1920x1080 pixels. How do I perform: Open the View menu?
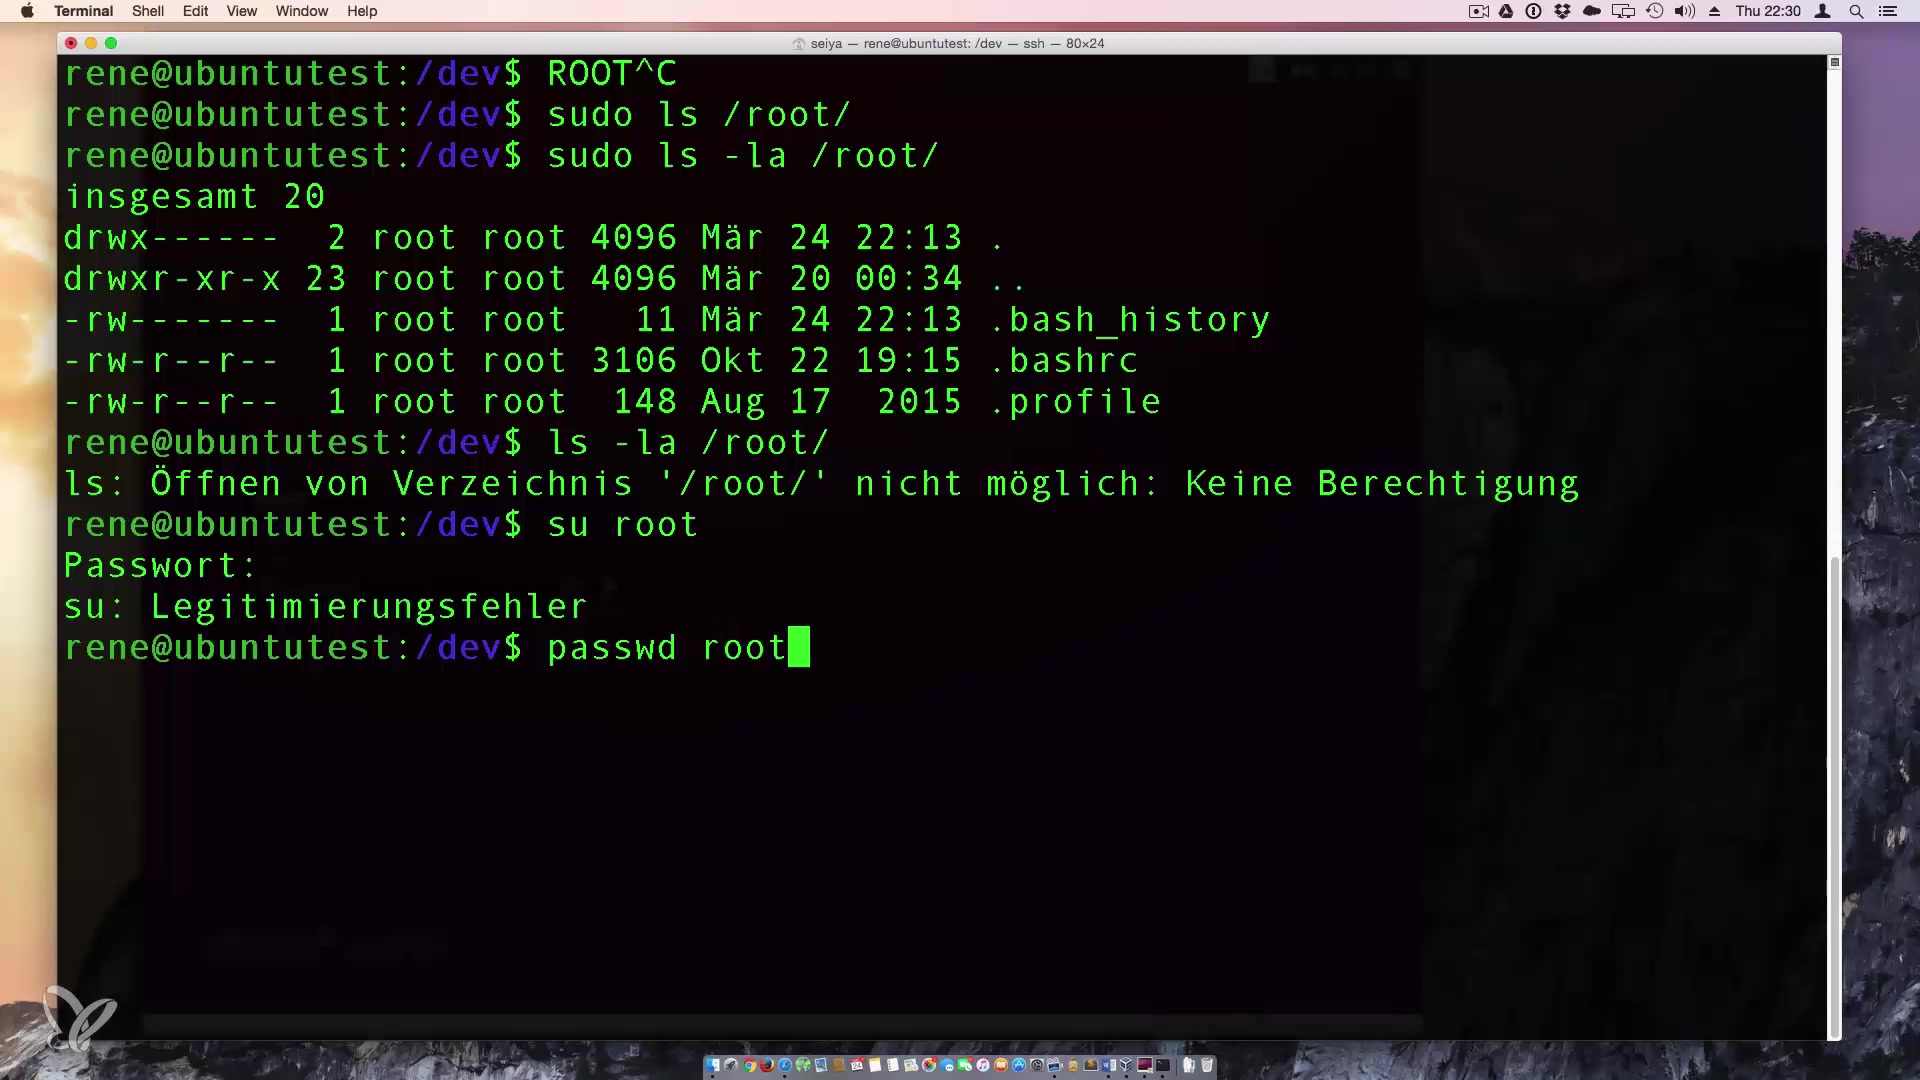(241, 11)
